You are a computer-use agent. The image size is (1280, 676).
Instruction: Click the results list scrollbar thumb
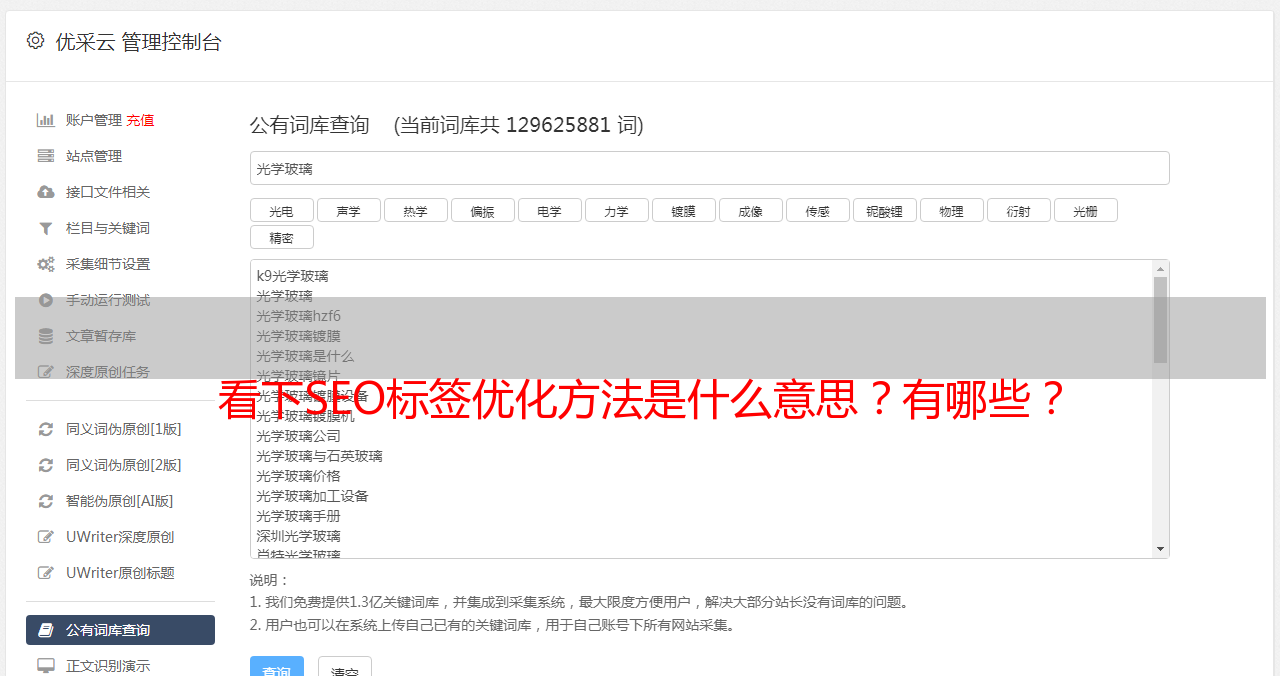point(1160,320)
